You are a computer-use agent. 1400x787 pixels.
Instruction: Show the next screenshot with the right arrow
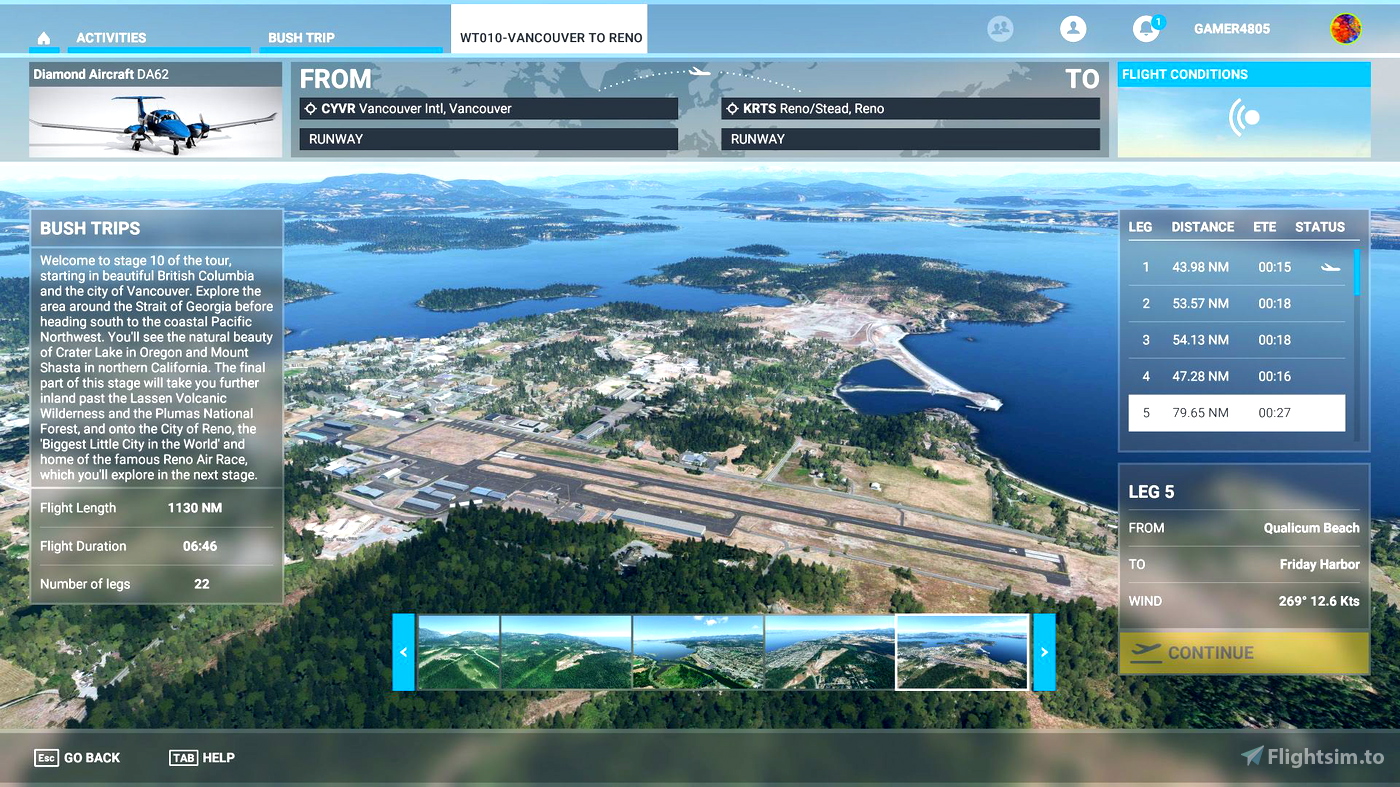(1044, 652)
